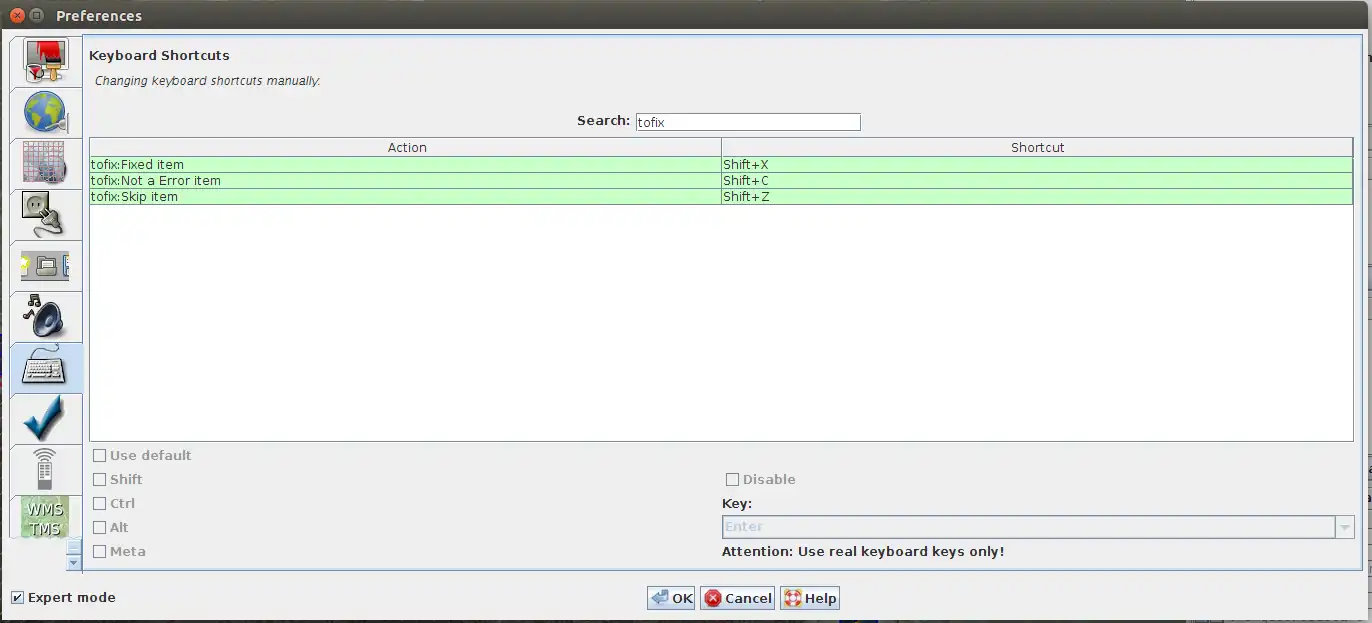1372x623 pixels.
Task: Select the tofix:Skip item row
Action: pos(405,197)
